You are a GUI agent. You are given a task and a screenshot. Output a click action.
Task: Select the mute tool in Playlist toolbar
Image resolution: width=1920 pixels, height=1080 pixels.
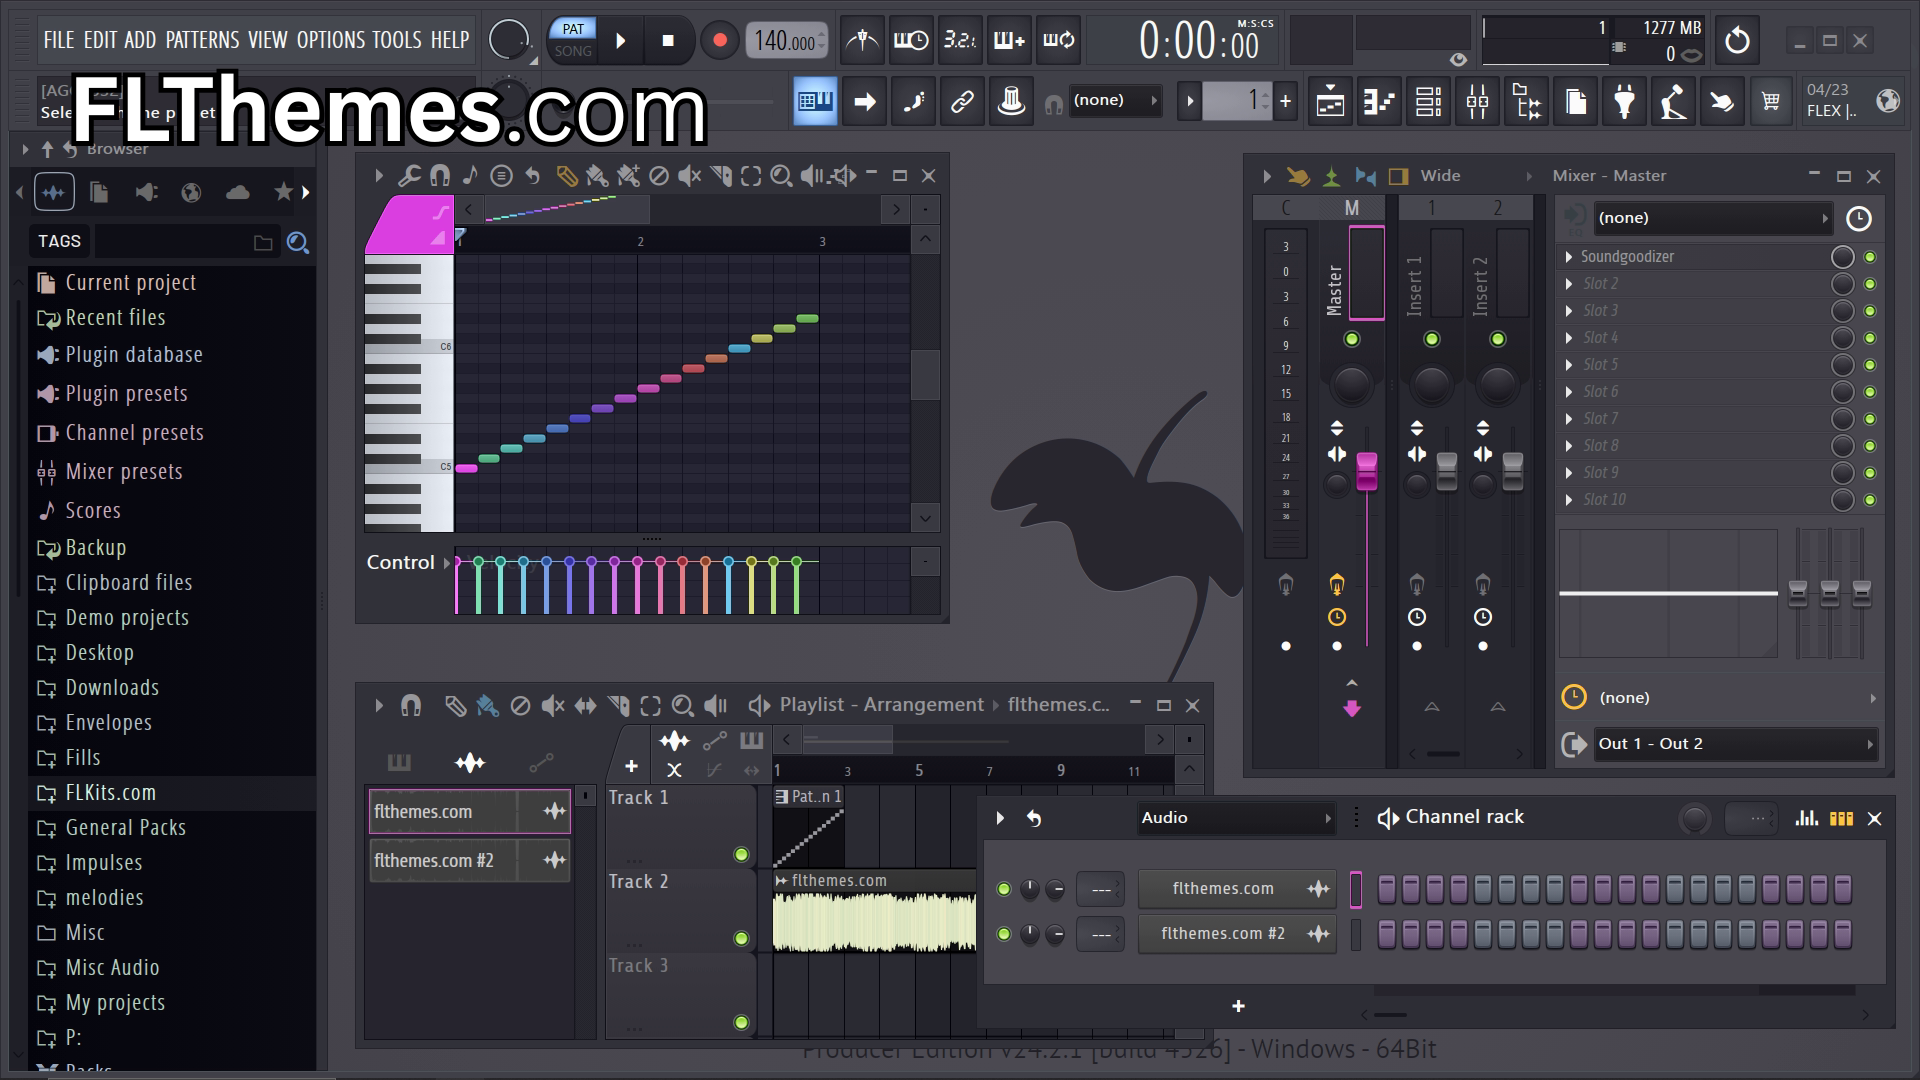(x=553, y=706)
